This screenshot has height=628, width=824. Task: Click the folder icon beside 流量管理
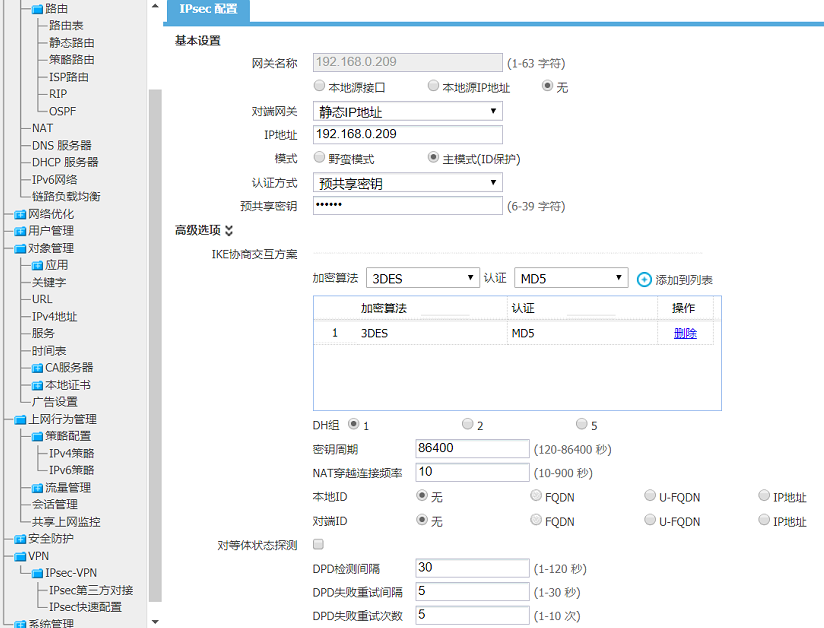pyautogui.click(x=37, y=488)
